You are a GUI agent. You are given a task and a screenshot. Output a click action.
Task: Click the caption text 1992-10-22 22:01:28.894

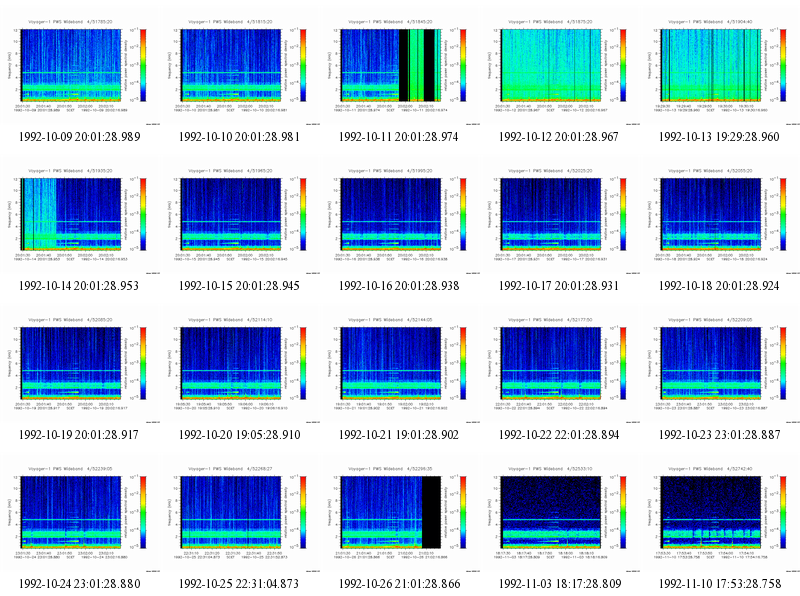point(559,435)
